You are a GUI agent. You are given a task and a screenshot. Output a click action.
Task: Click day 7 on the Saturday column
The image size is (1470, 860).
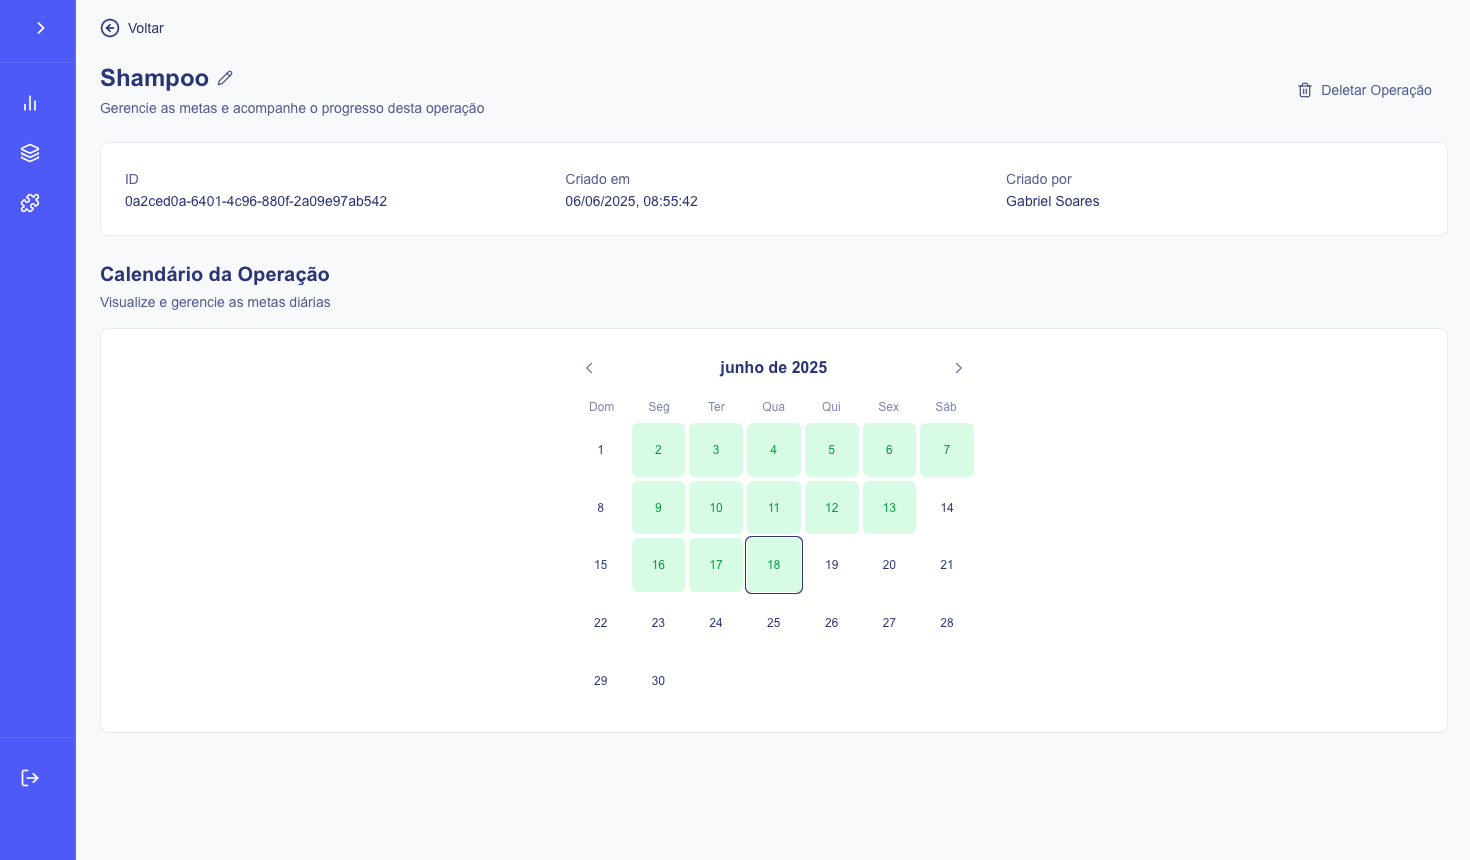point(946,450)
